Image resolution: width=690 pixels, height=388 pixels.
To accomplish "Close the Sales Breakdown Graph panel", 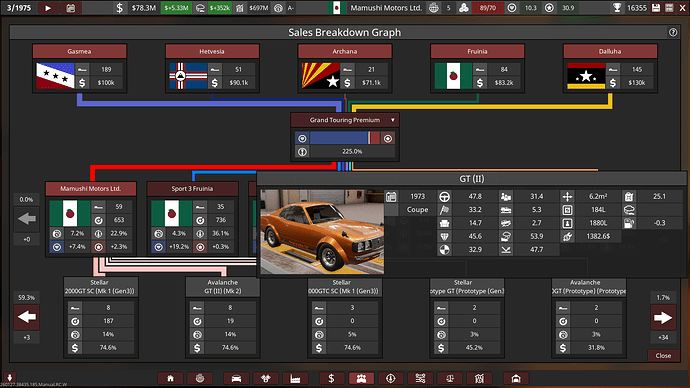I will pyautogui.click(x=663, y=355).
